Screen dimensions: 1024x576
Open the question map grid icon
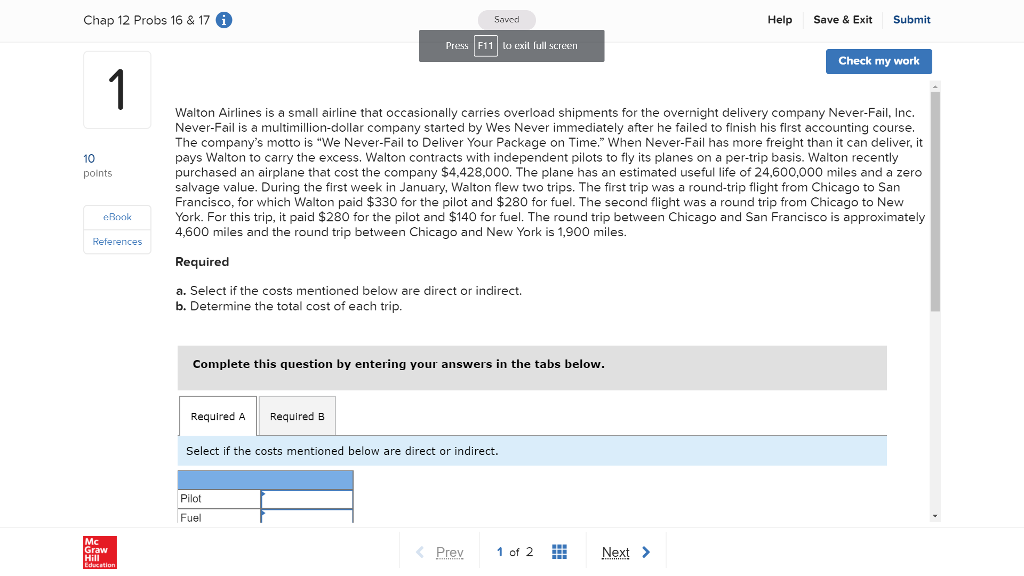tap(559, 551)
